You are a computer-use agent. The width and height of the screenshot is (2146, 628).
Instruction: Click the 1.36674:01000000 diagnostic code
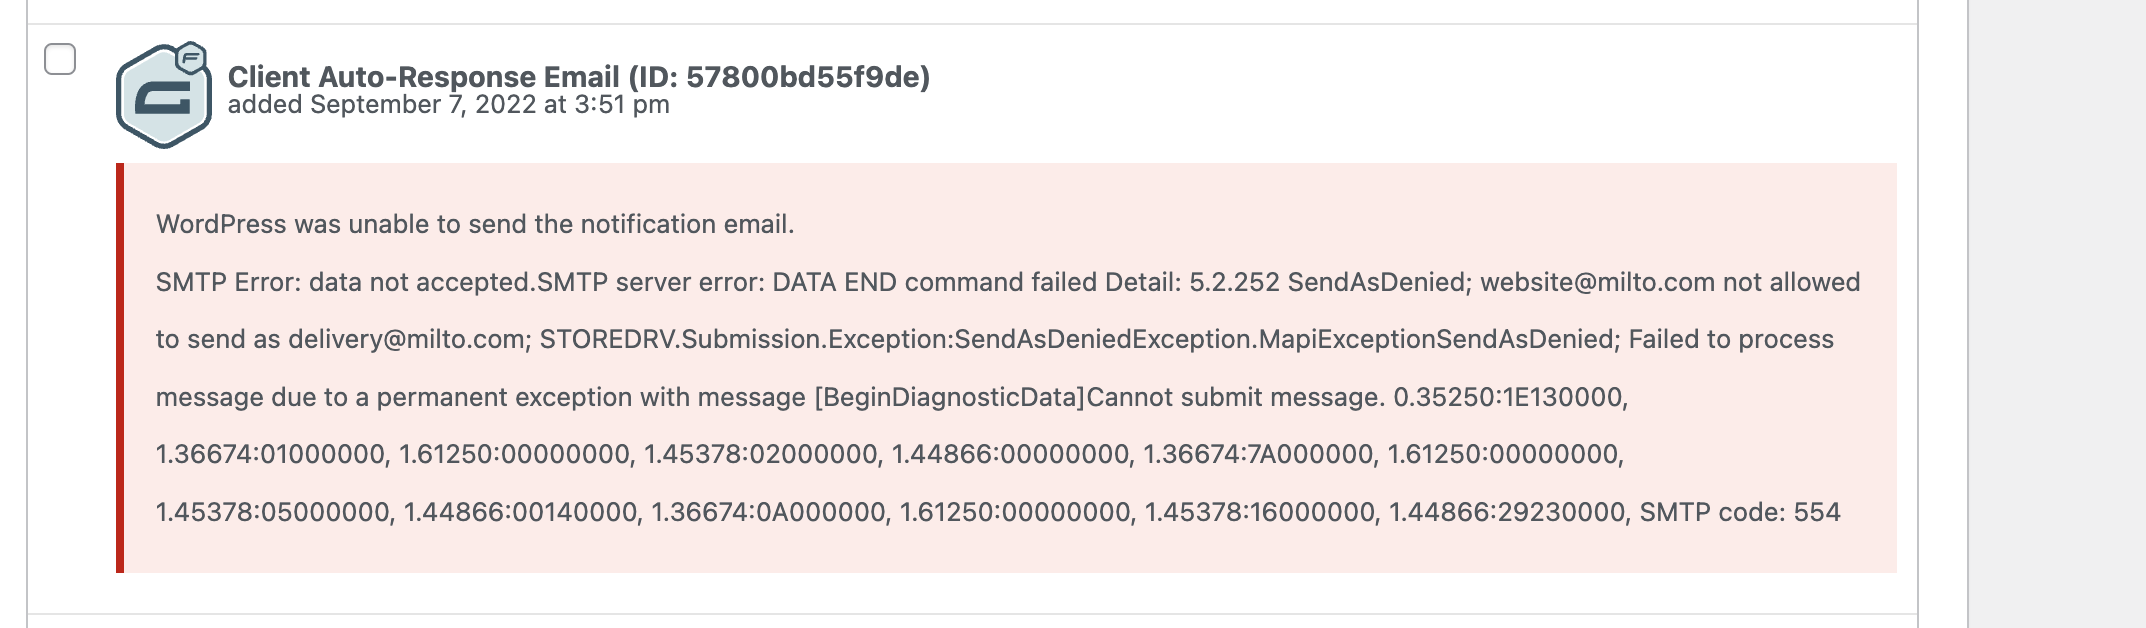271,454
